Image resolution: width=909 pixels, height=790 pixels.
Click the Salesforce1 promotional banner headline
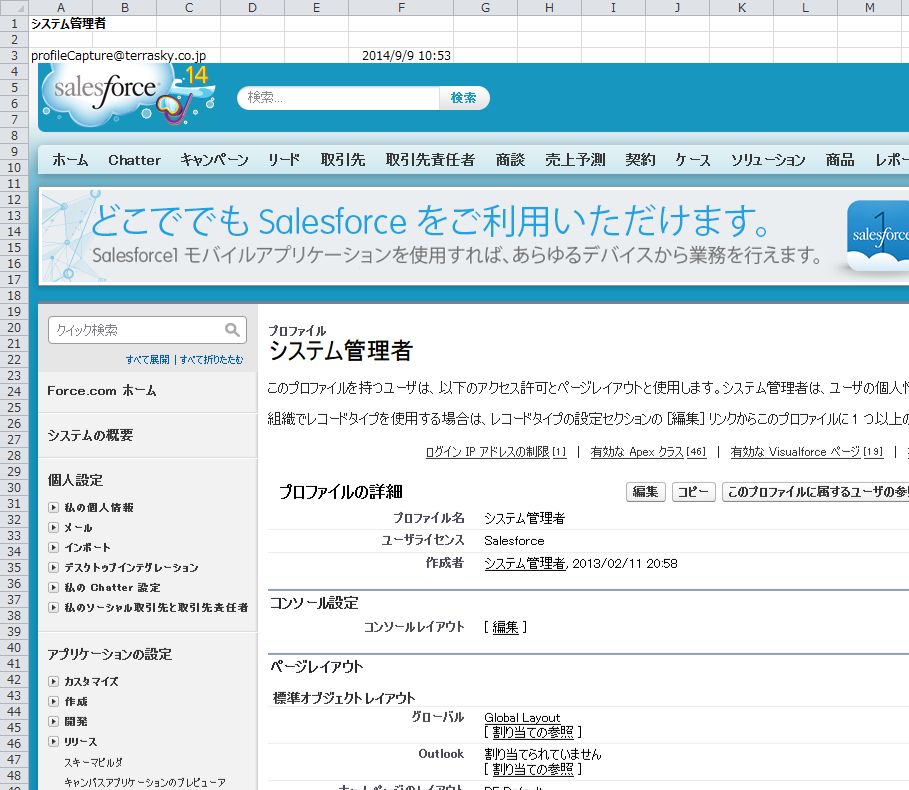pos(430,221)
